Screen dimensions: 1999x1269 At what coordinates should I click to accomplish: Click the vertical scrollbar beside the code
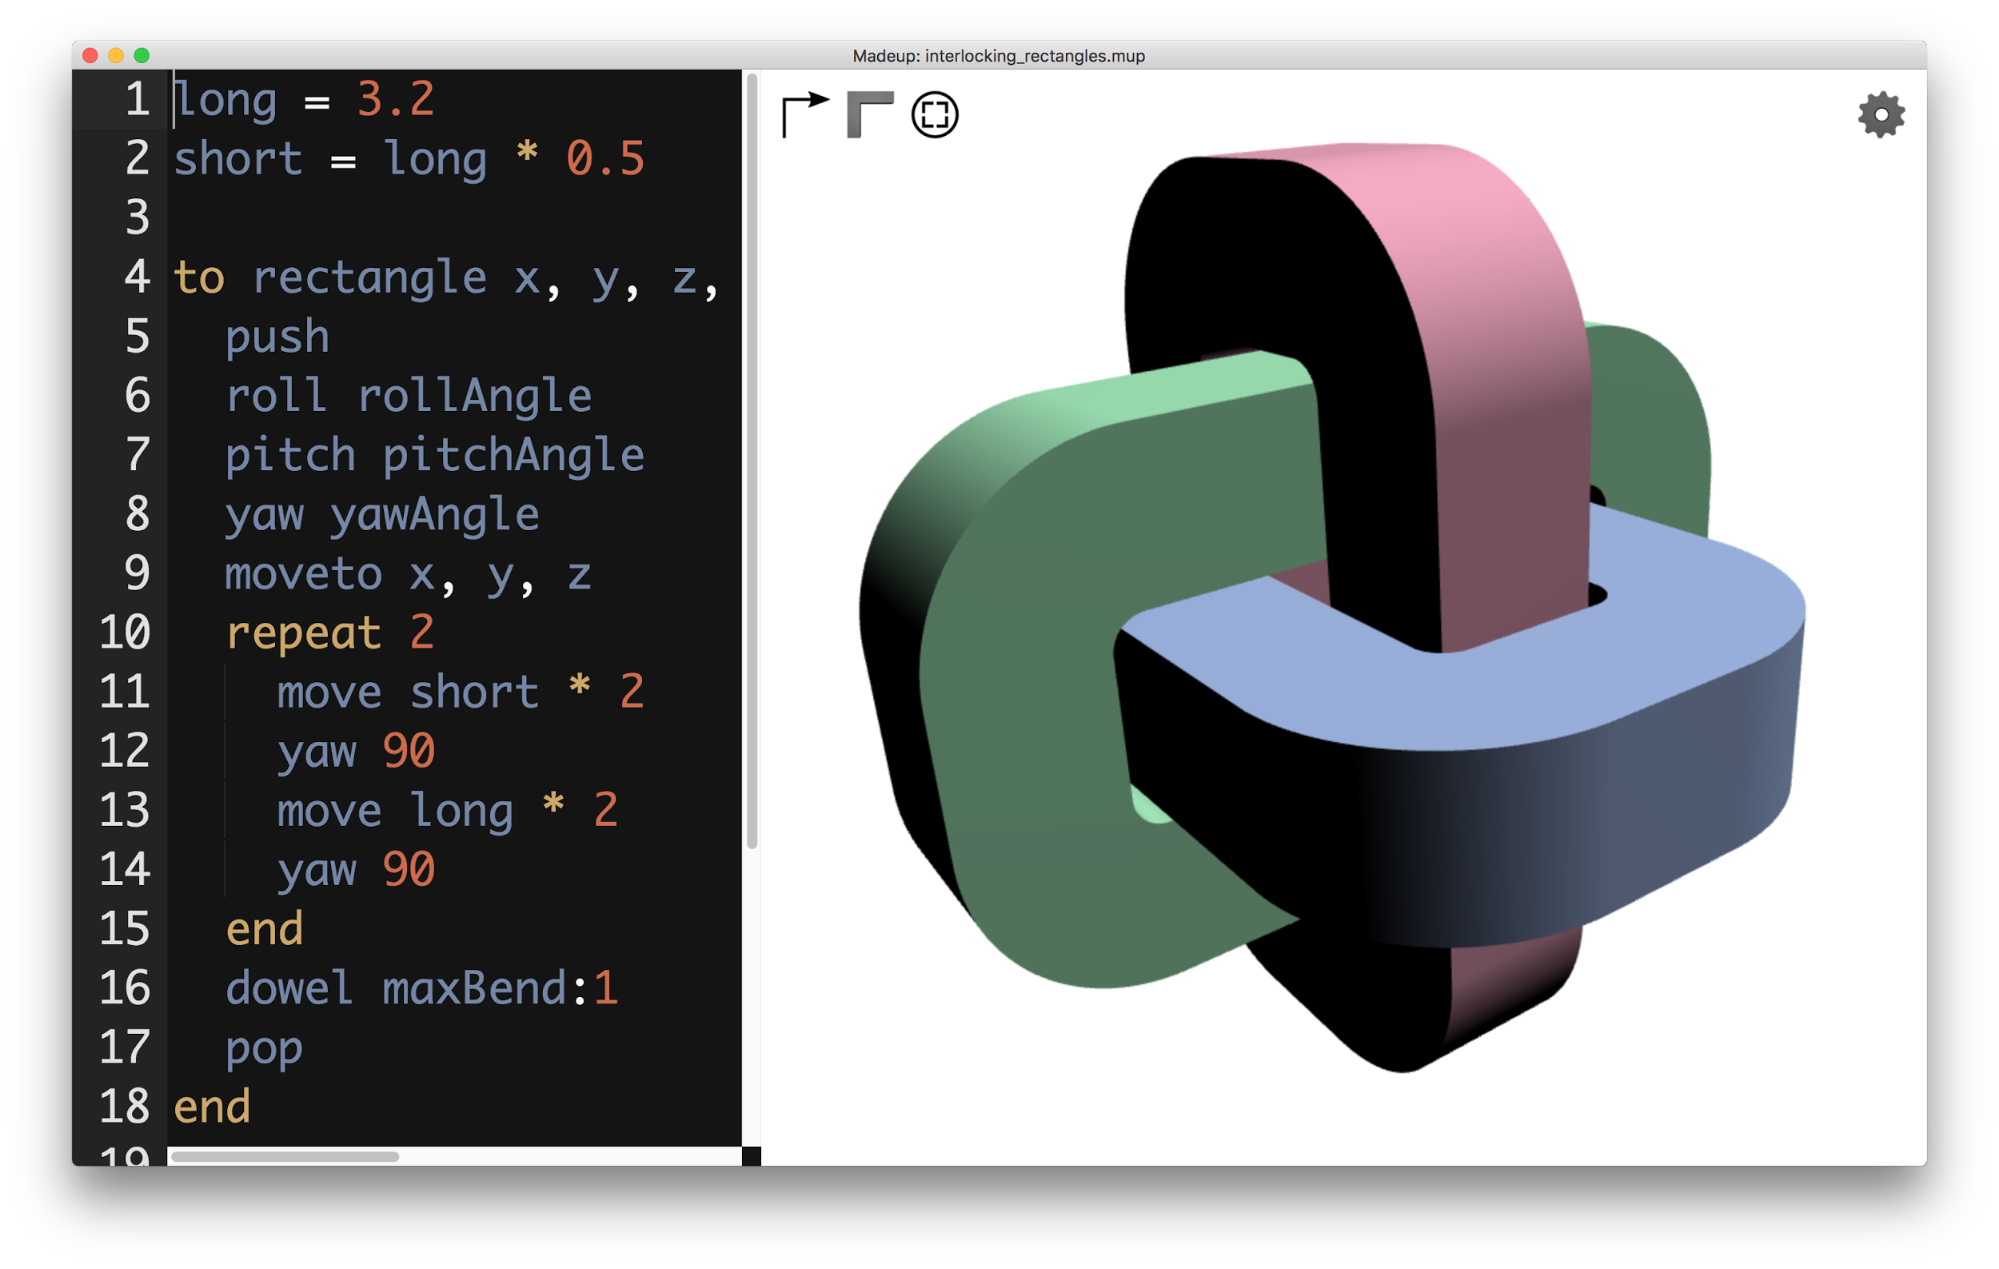(x=752, y=460)
